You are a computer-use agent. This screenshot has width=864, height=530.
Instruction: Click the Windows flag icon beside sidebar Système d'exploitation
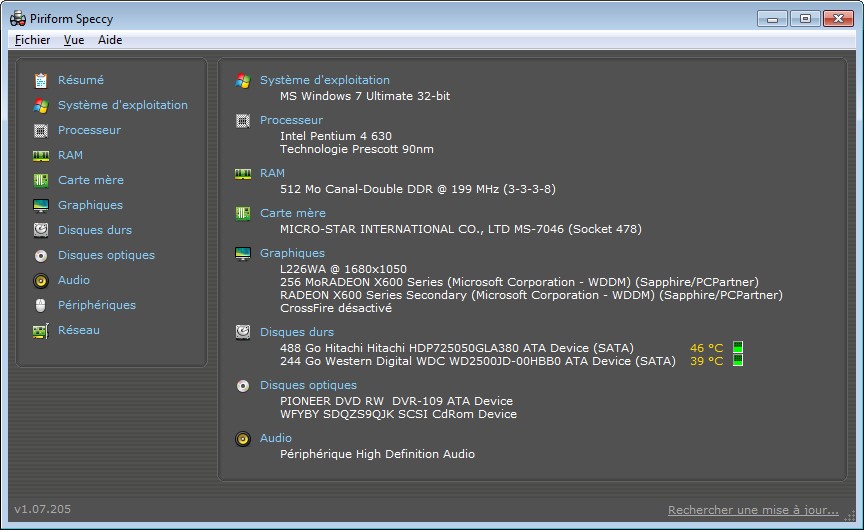click(41, 105)
